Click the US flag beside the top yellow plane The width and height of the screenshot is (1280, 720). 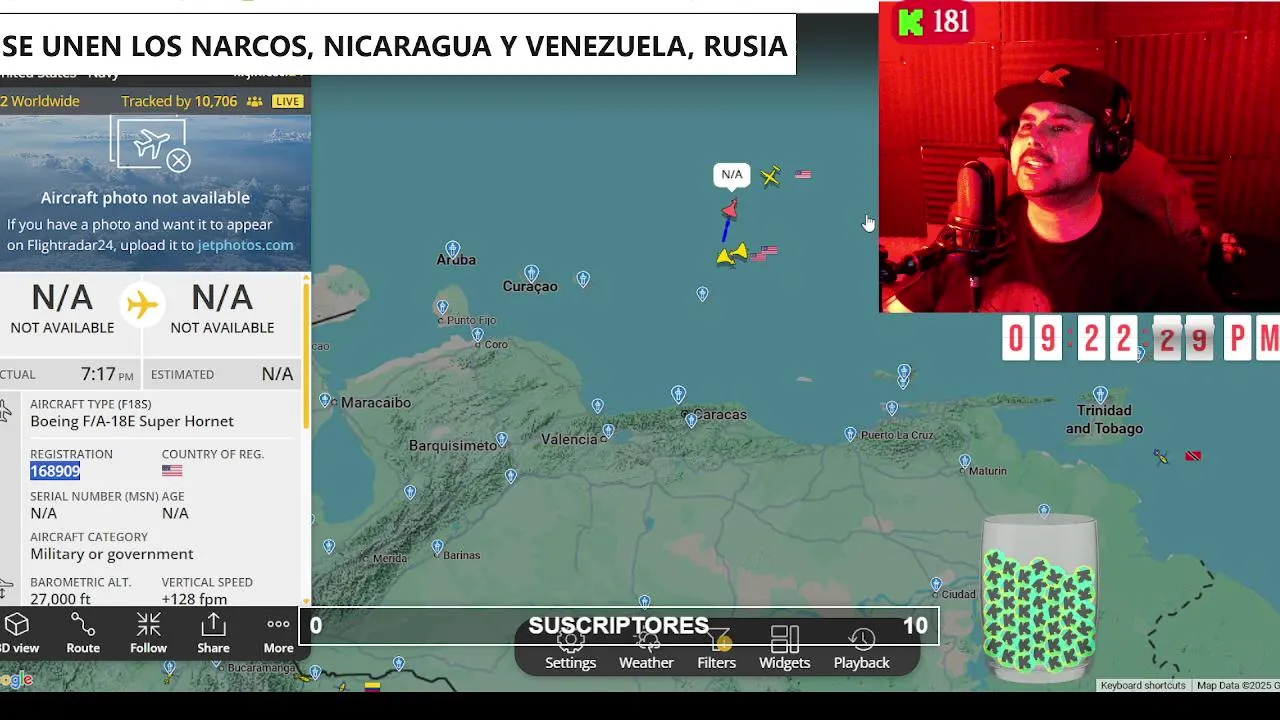click(x=803, y=175)
